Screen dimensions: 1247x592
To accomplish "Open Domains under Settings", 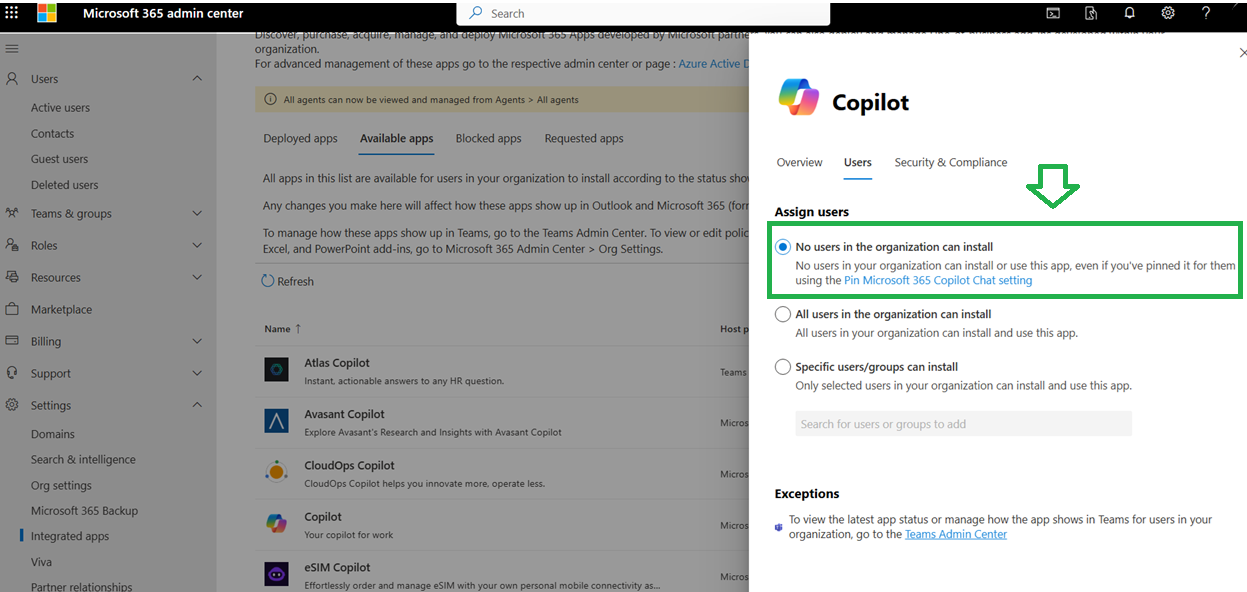I will pos(53,434).
